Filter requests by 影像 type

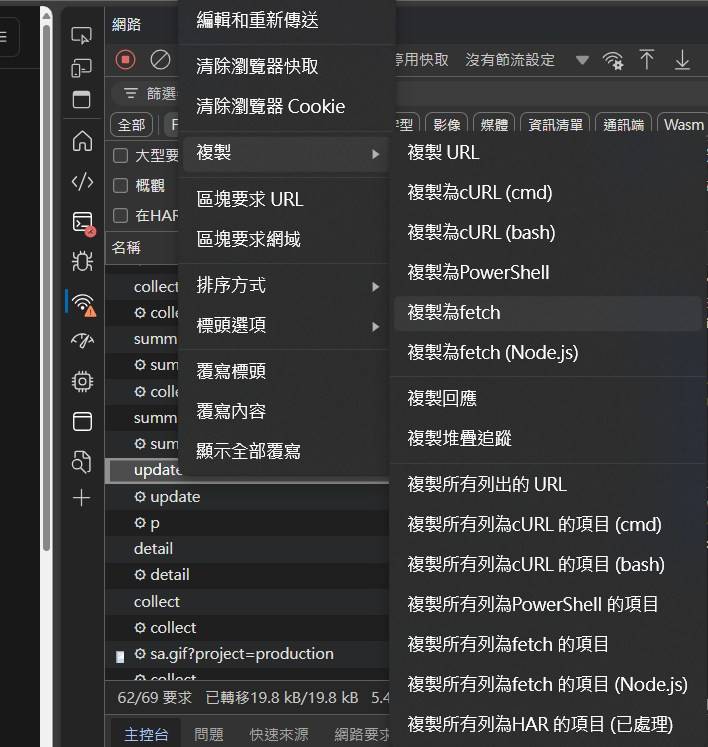[x=446, y=125]
